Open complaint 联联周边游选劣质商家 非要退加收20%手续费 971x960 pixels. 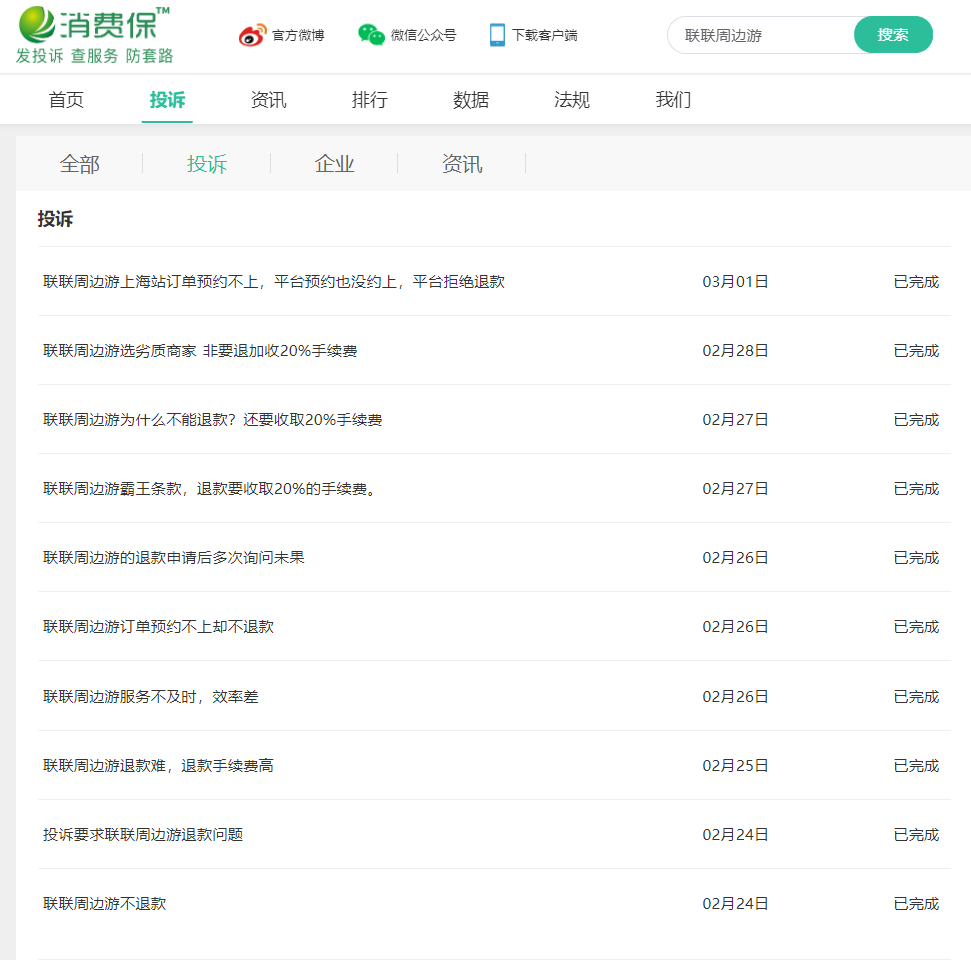pyautogui.click(x=200, y=351)
